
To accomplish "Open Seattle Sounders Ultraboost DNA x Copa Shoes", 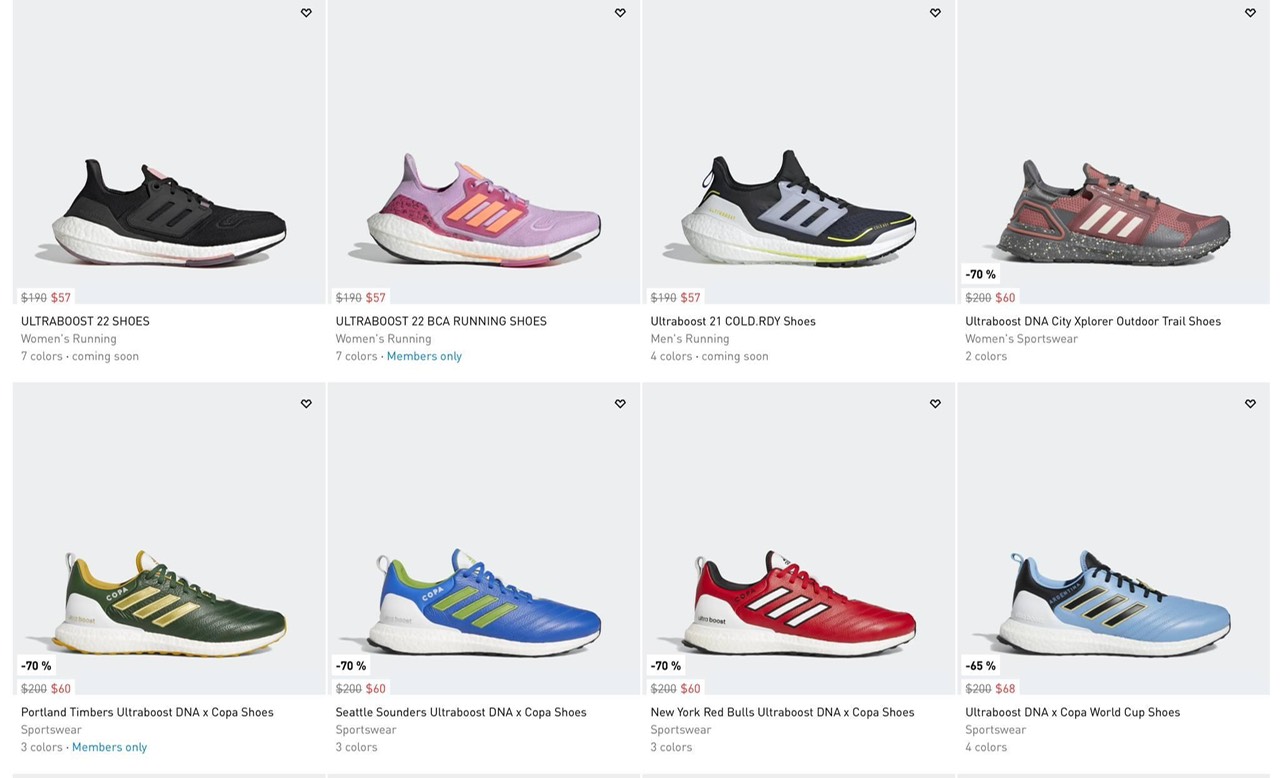I will tap(461, 712).
